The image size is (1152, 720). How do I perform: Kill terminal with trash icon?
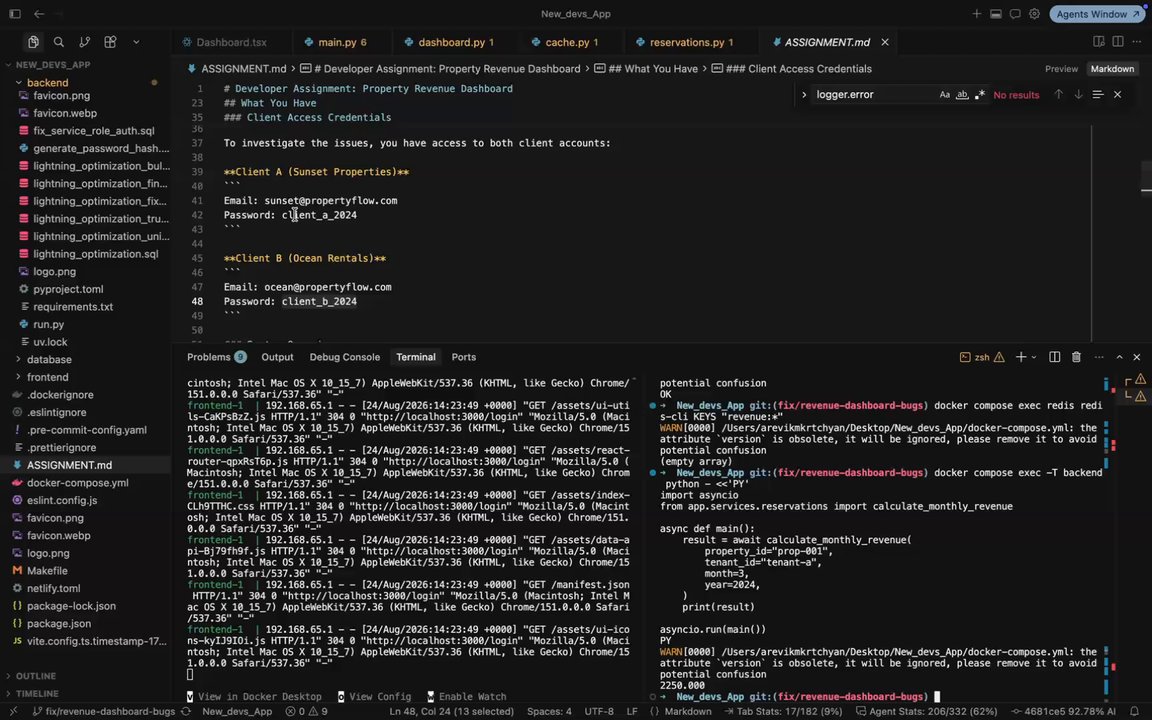1076,357
